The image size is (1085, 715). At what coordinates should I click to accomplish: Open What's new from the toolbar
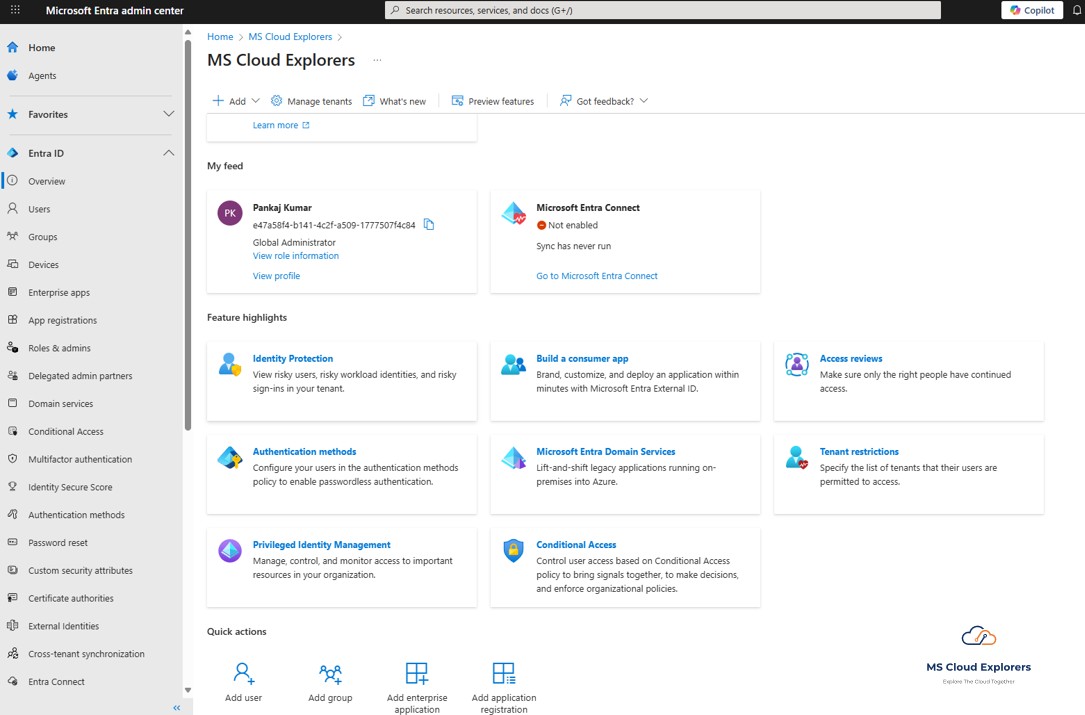click(395, 100)
